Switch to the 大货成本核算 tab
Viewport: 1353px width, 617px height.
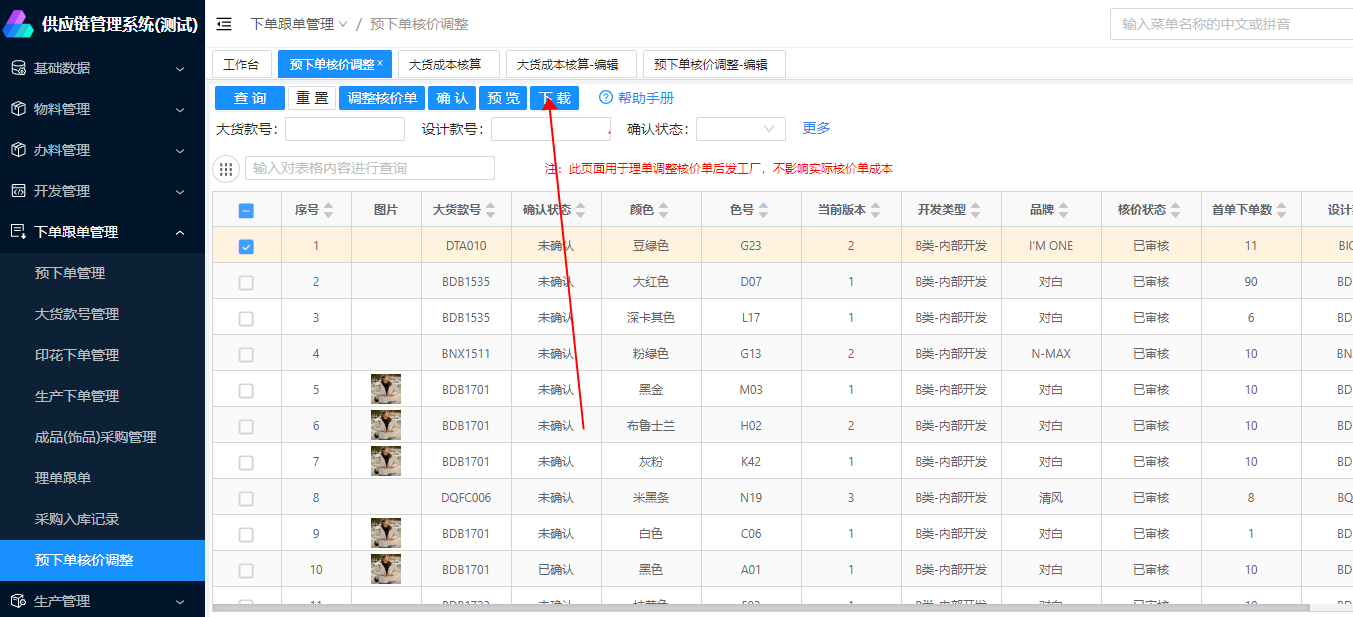(x=447, y=64)
